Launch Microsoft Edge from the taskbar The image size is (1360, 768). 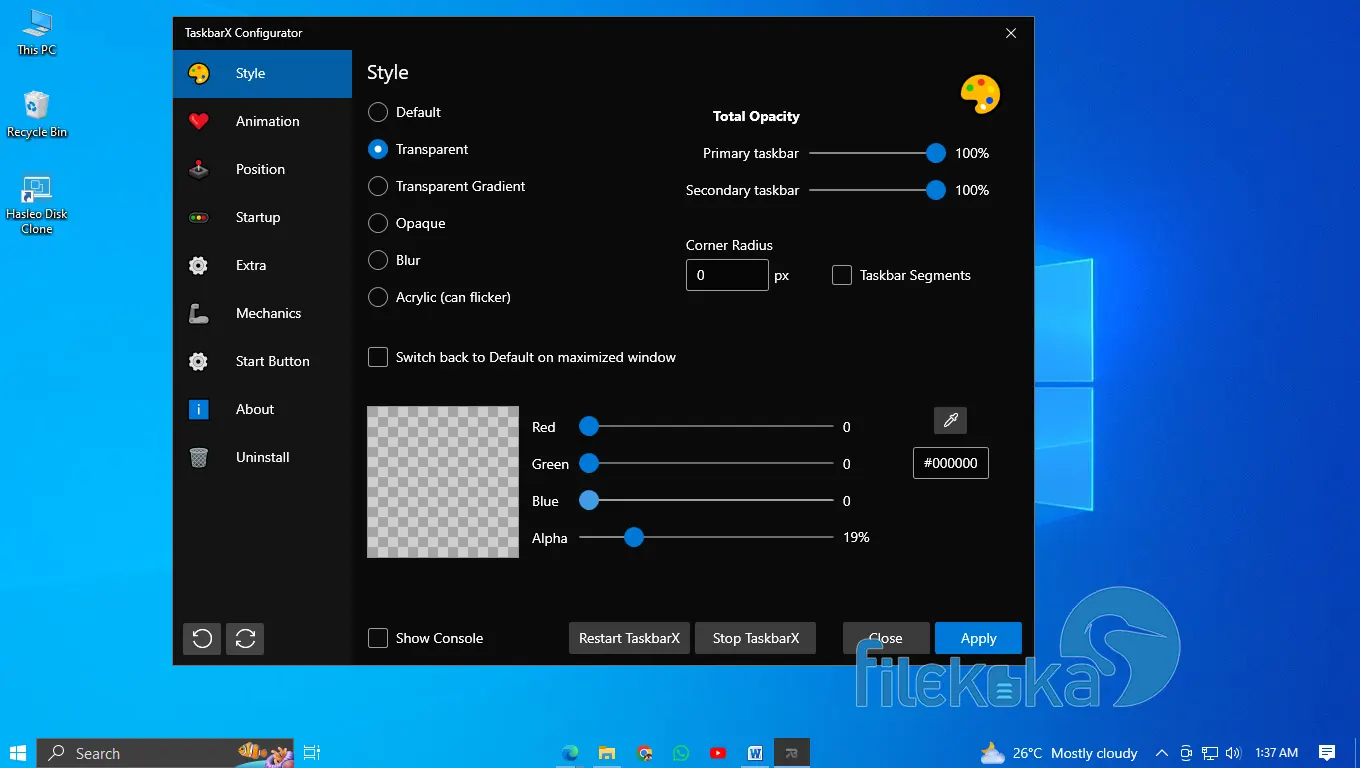570,753
